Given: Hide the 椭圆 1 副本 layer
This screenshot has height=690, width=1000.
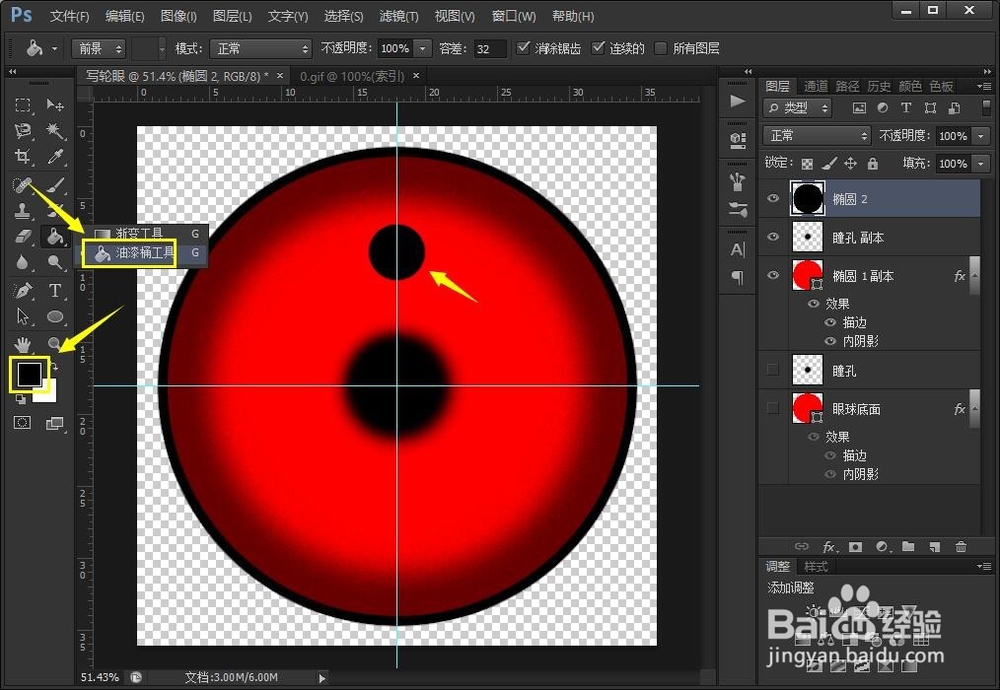Looking at the screenshot, I should 773,275.
